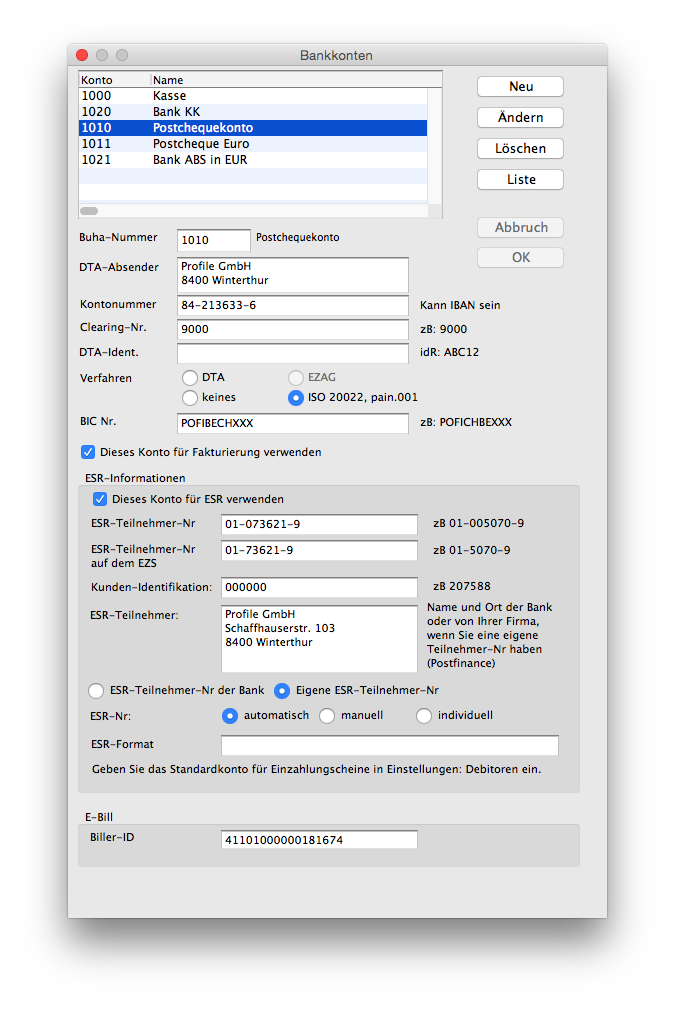The image size is (675, 1010).
Task: Set ESR-Nr to manuell
Action: 327,716
